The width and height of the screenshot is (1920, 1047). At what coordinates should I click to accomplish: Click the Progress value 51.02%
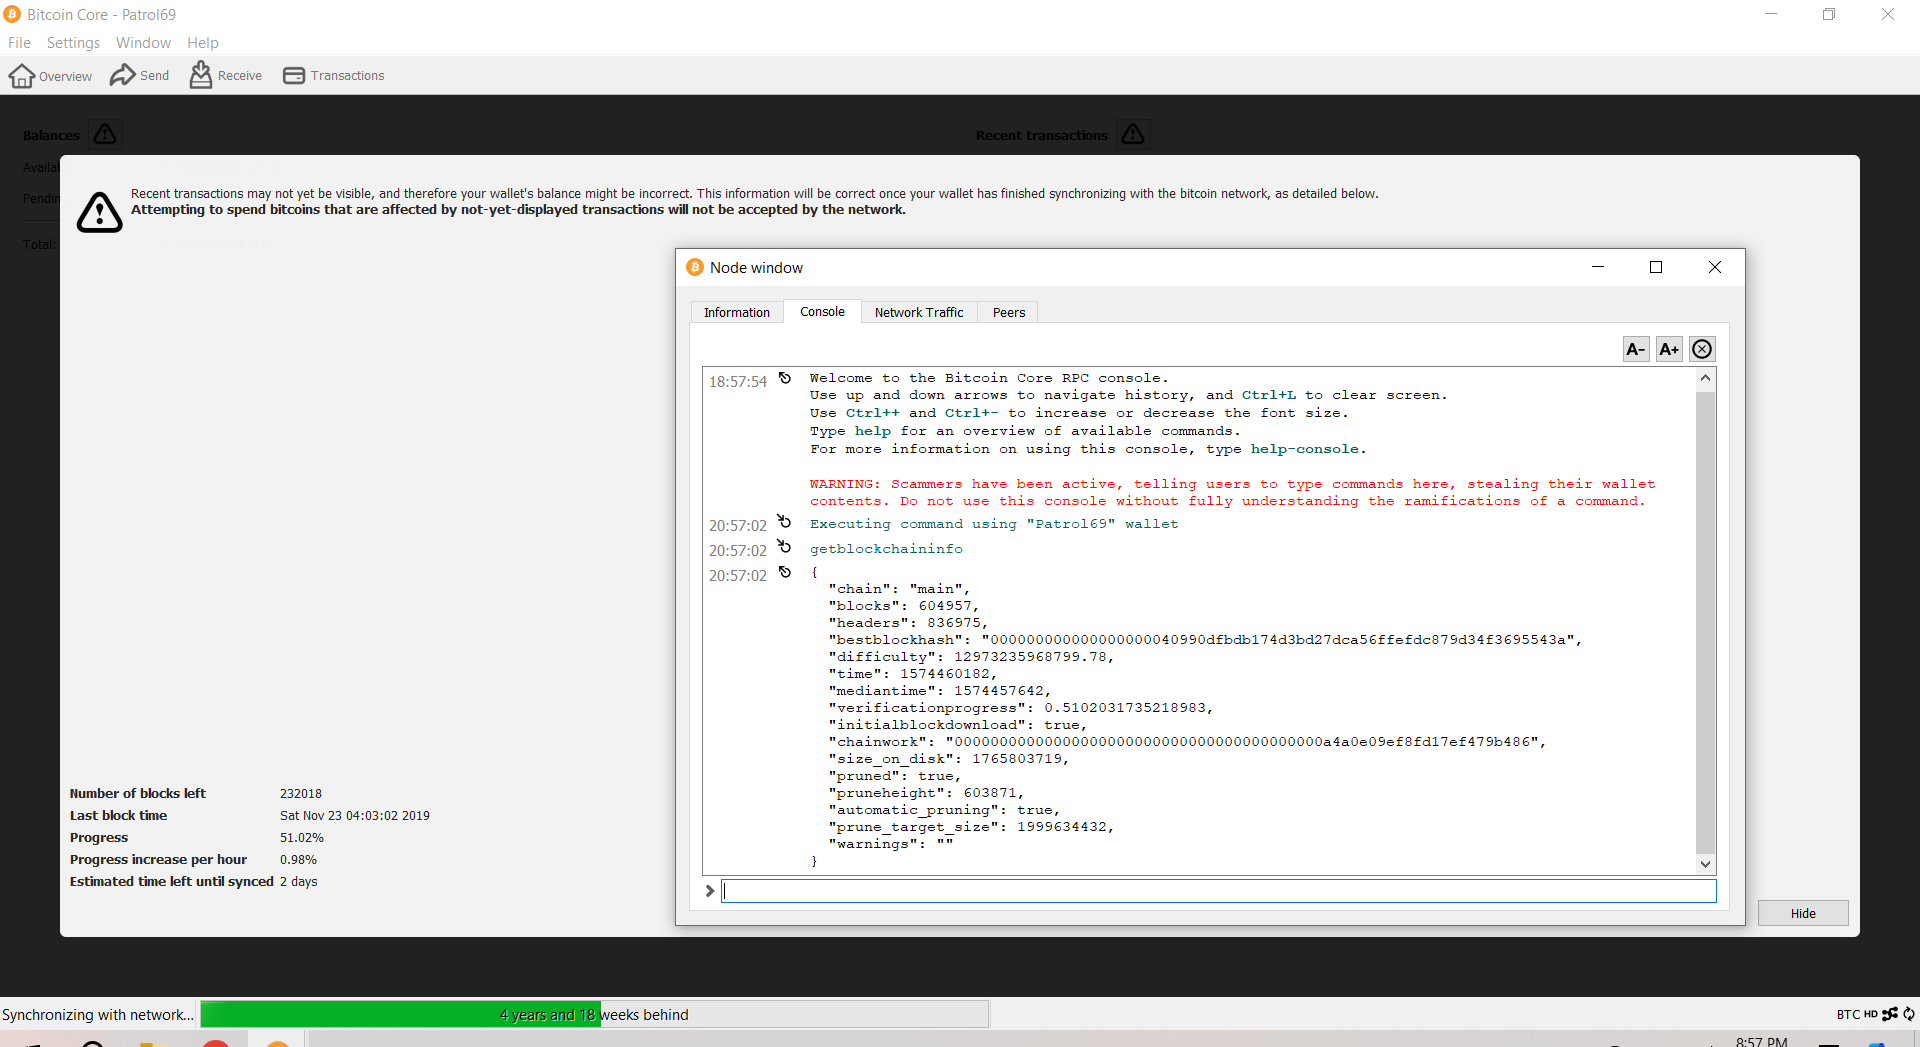tap(302, 838)
